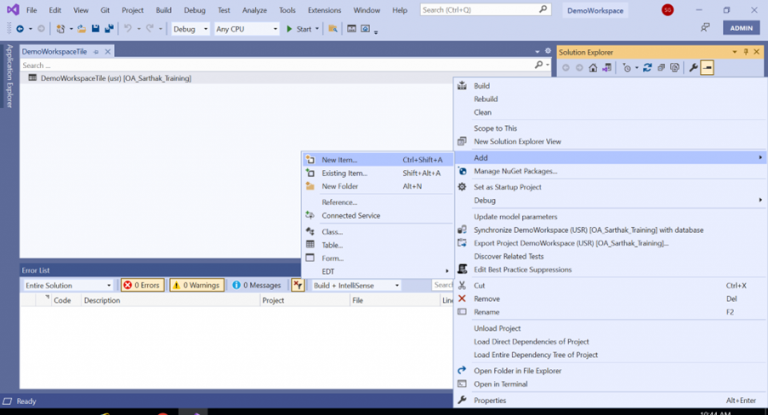Click the Search (Ctrl+Q) box
This screenshot has width=768, height=415.
485,10
